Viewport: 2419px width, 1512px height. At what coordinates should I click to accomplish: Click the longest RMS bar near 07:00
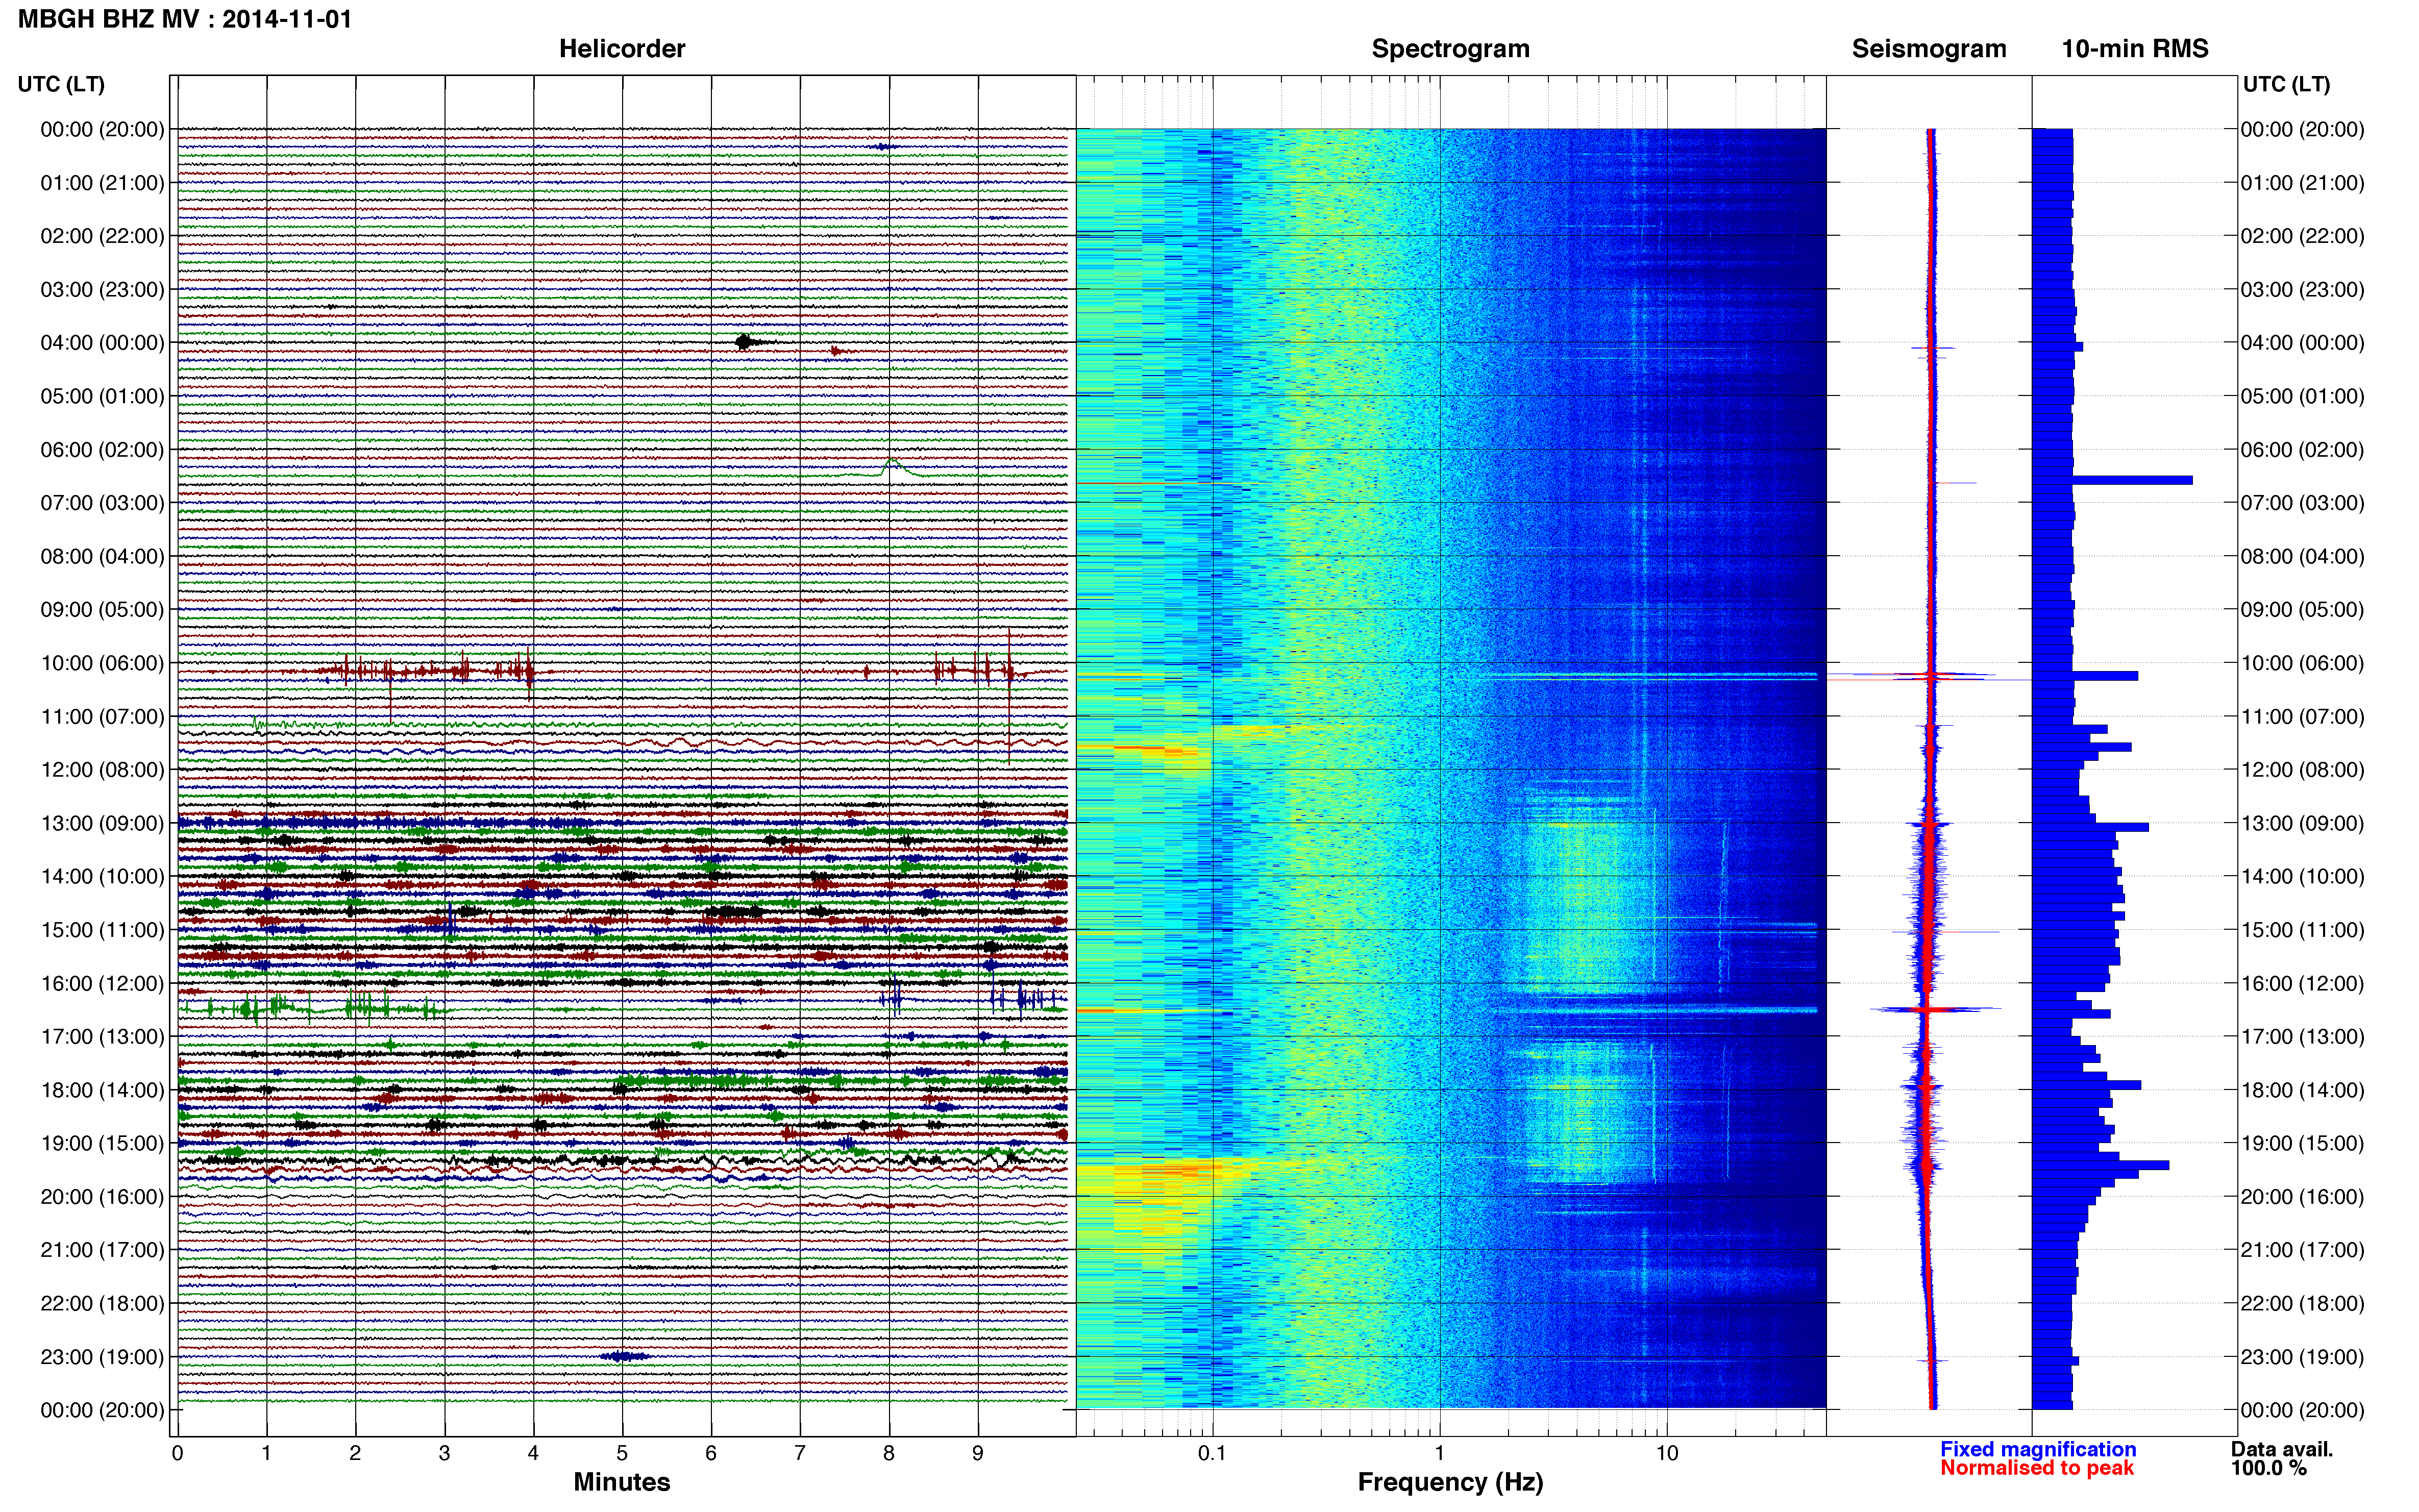click(2112, 481)
